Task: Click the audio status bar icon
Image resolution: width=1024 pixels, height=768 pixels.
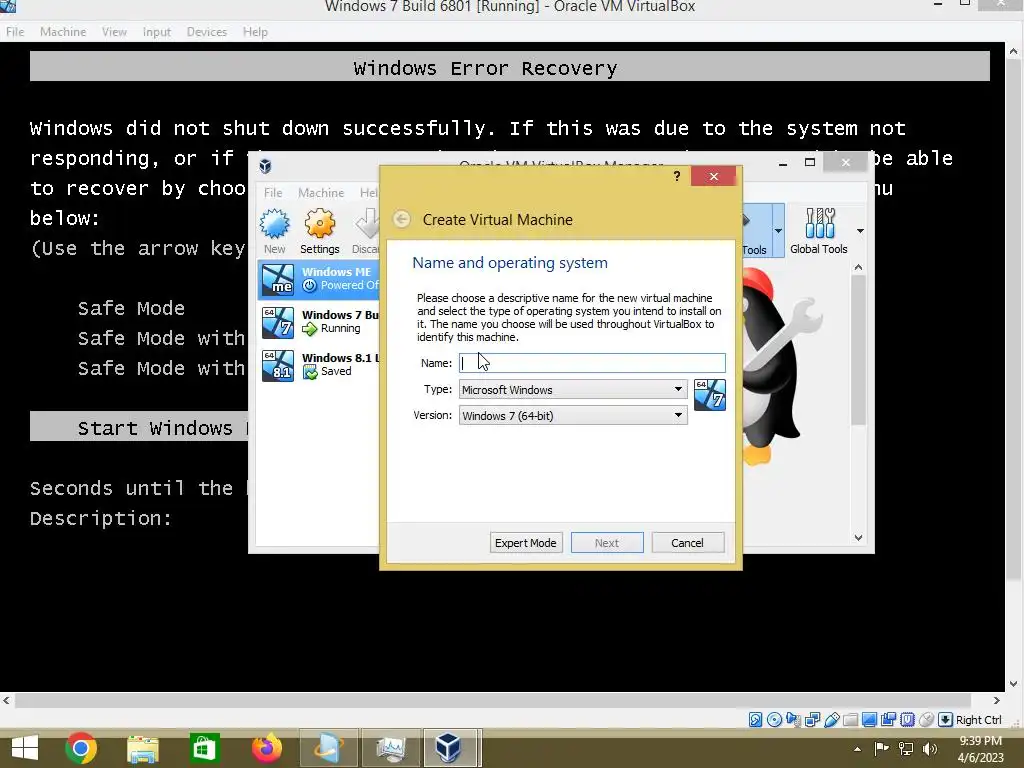Action: [x=793, y=720]
